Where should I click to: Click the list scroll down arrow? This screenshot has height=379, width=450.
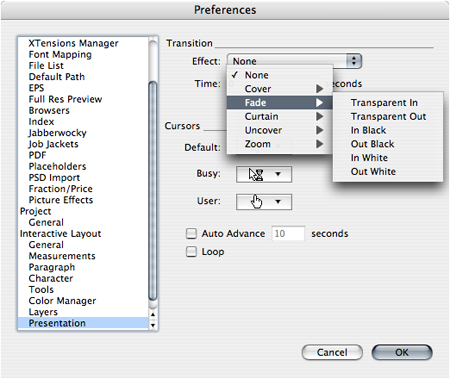pos(153,325)
